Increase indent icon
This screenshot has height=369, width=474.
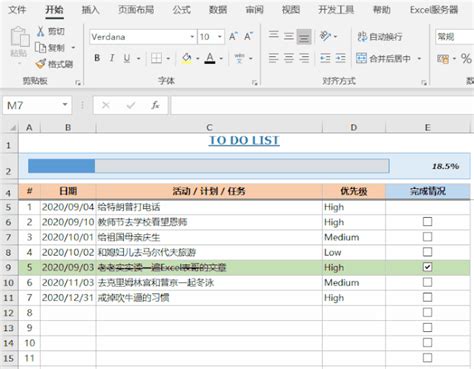340,58
